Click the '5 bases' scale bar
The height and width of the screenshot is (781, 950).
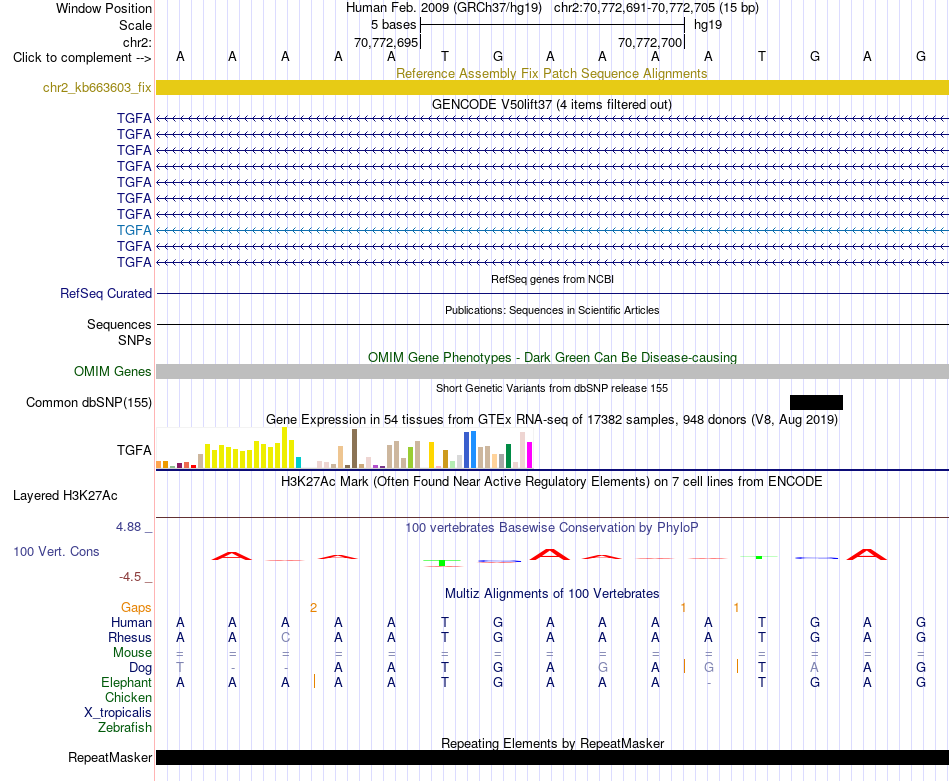[552, 25]
